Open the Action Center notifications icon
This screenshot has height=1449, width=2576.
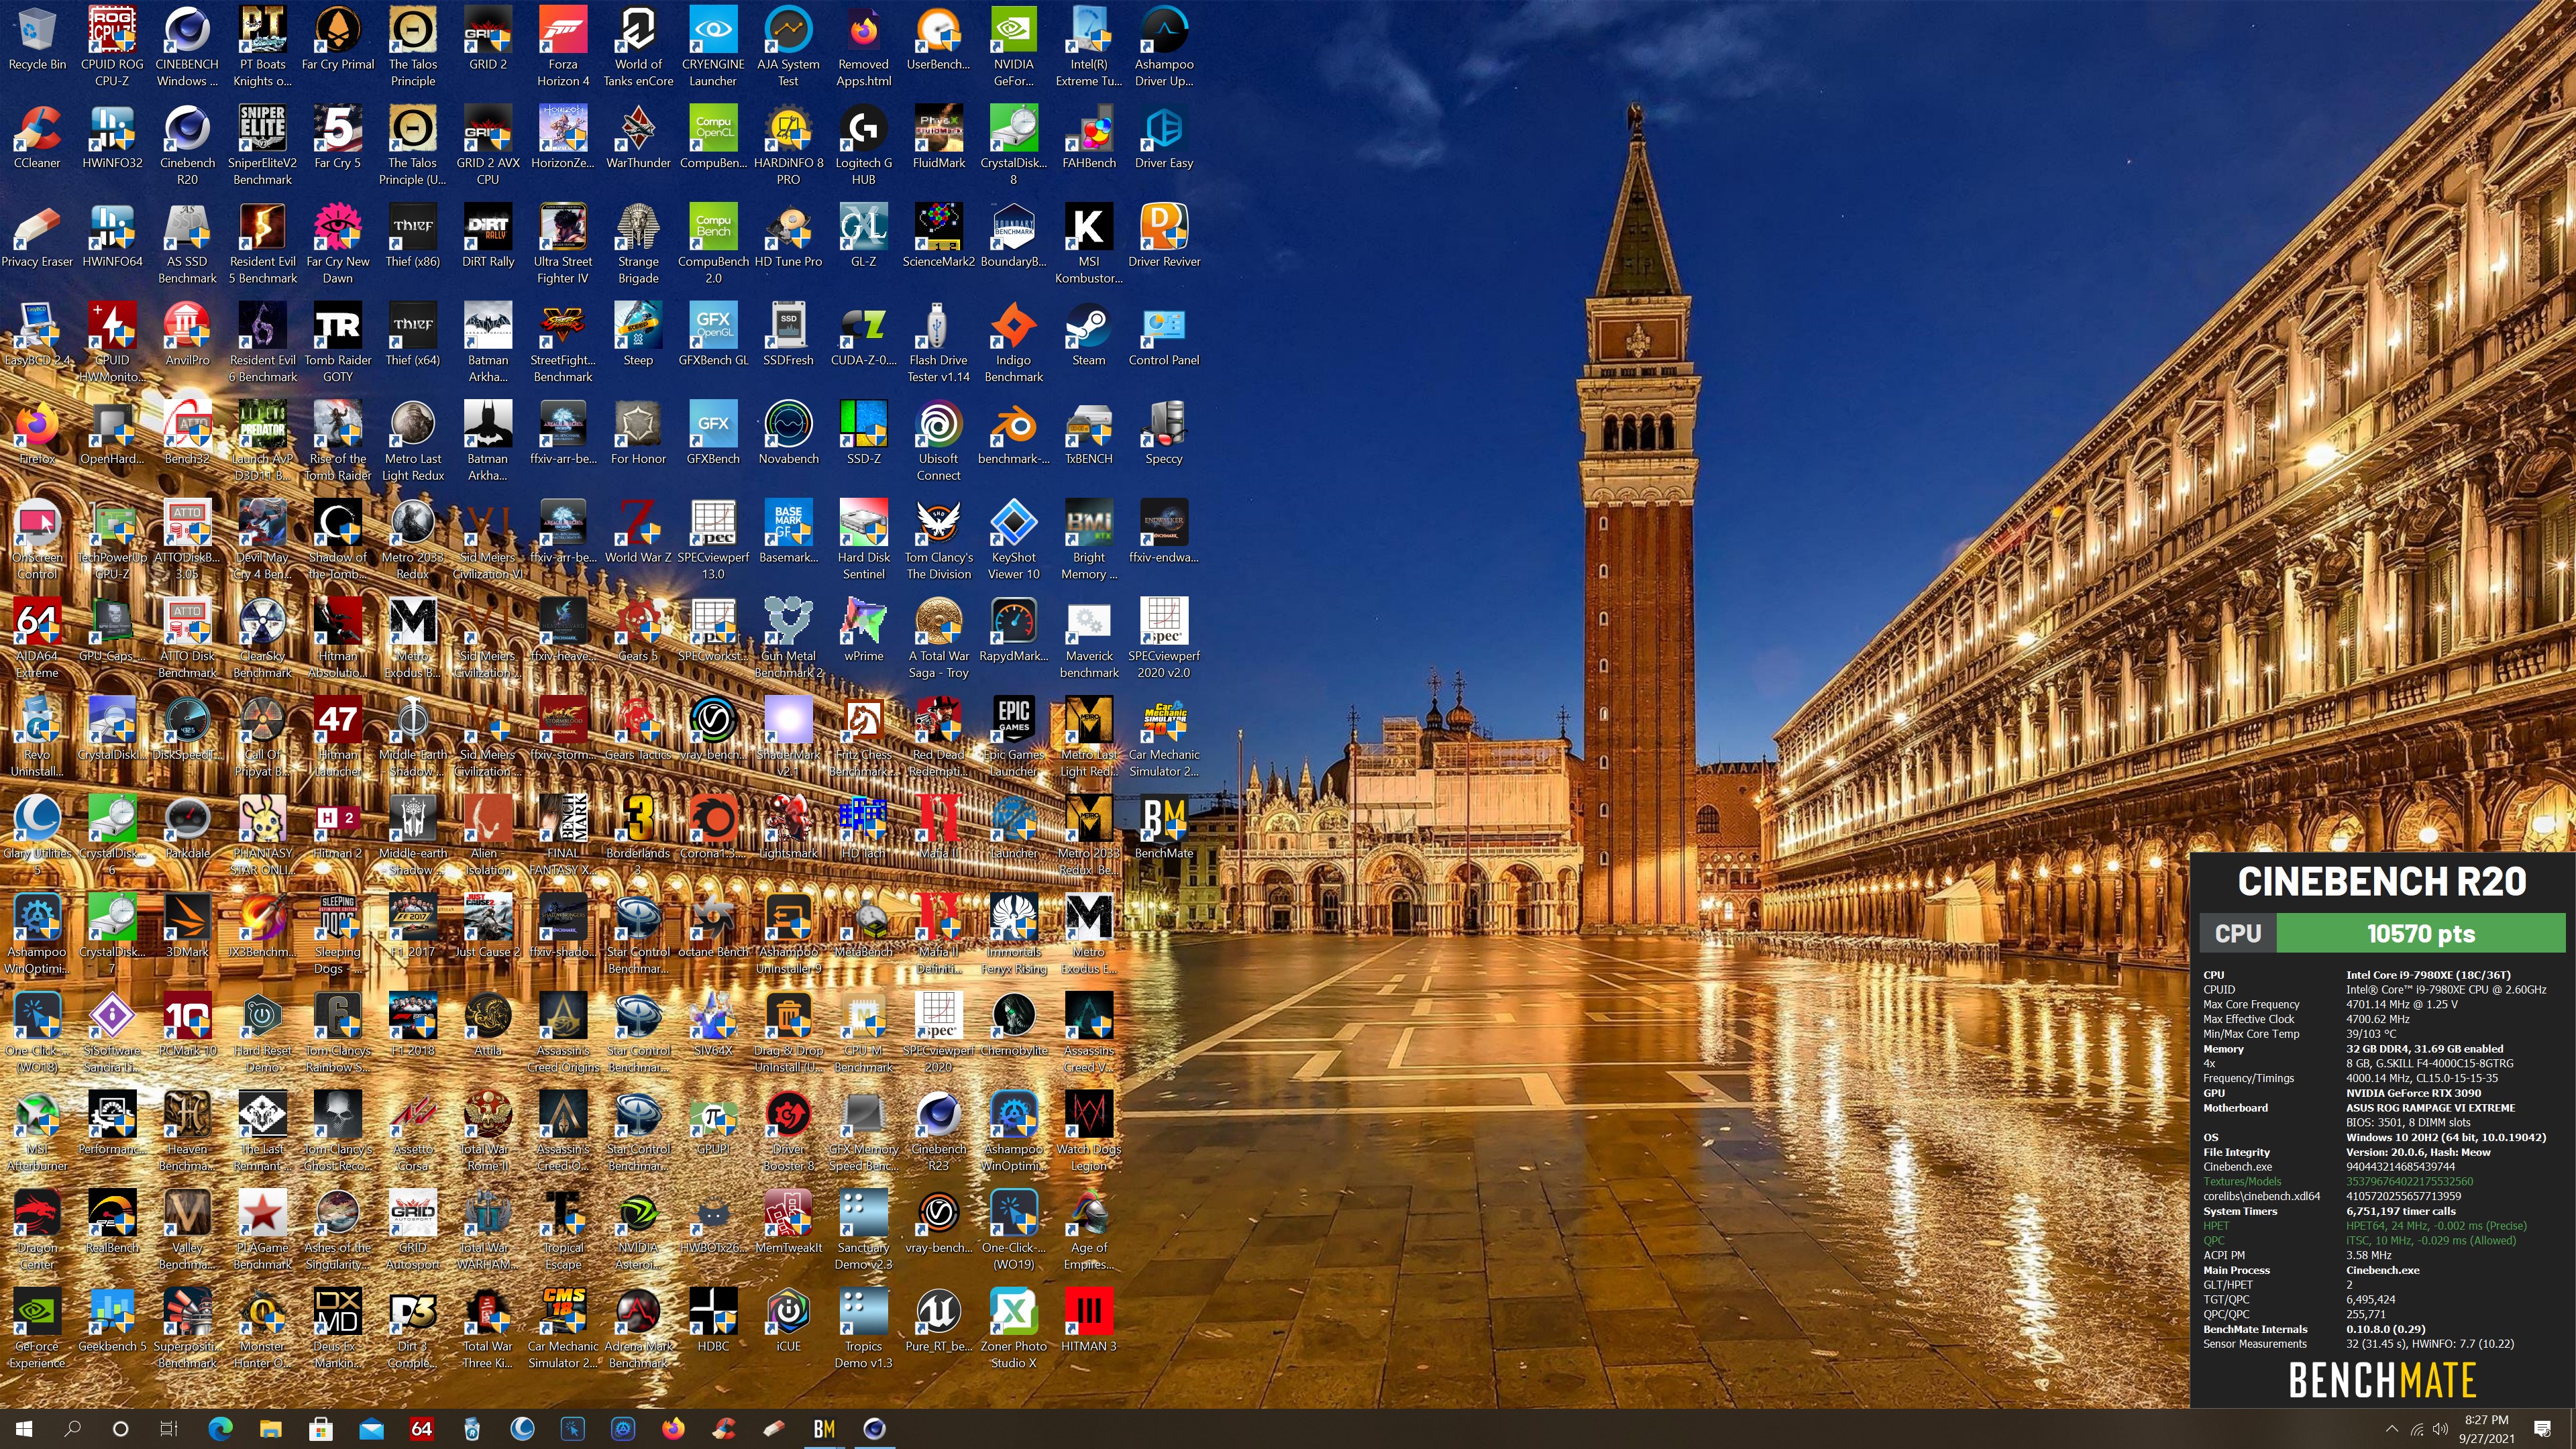(2543, 1429)
